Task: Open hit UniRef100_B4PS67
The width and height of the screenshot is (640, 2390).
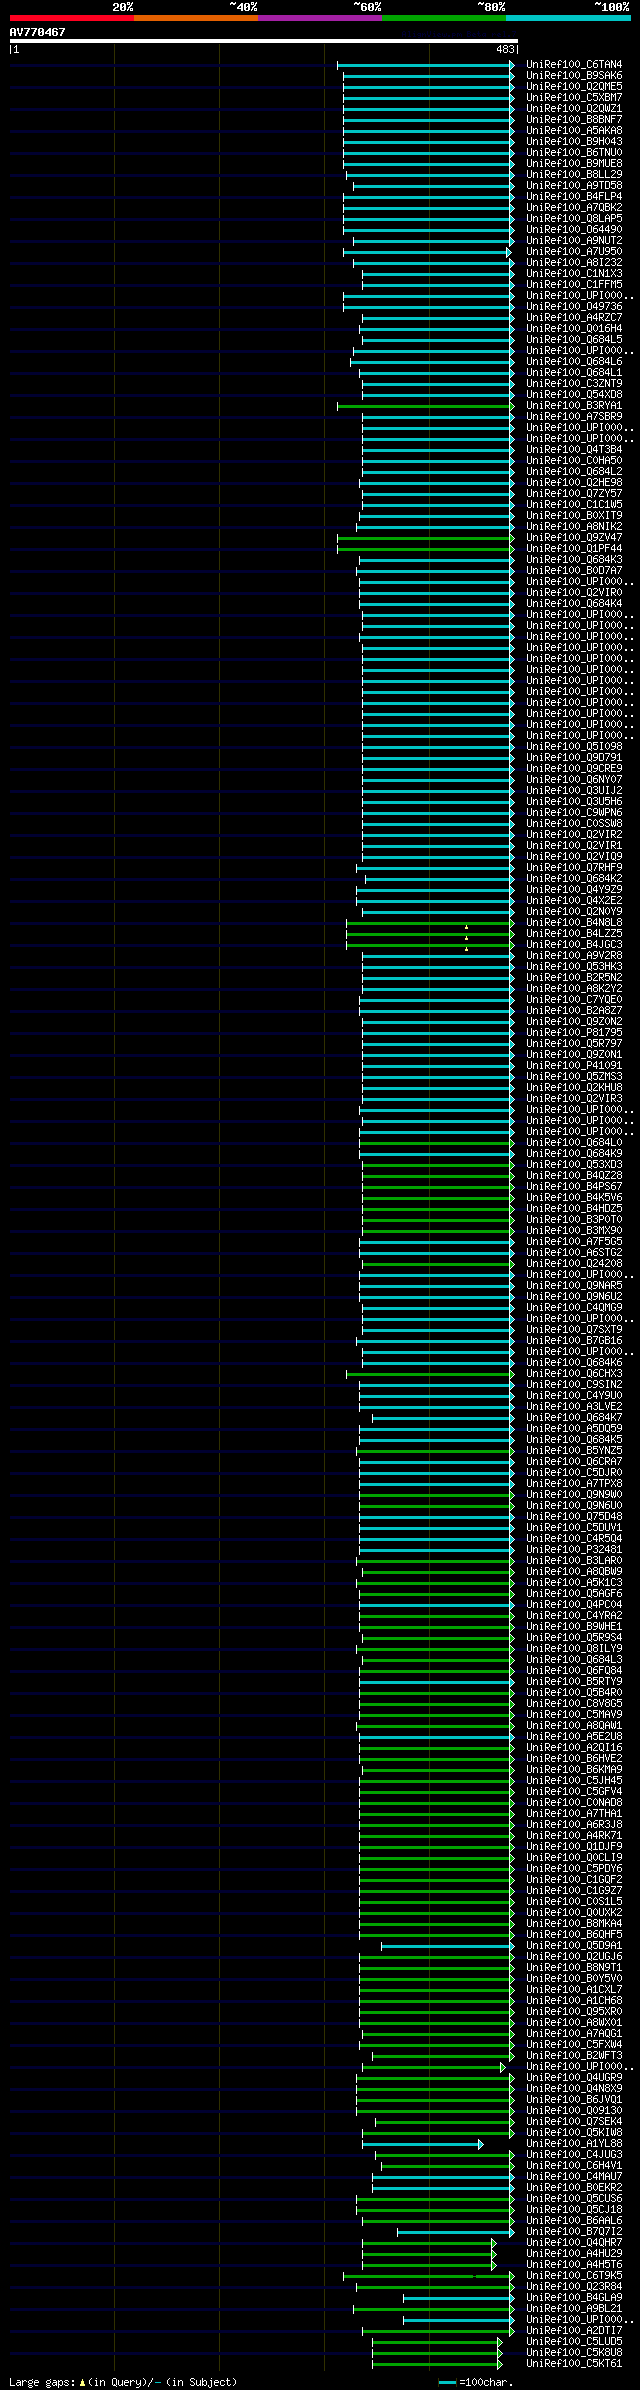Action: pos(574,1187)
